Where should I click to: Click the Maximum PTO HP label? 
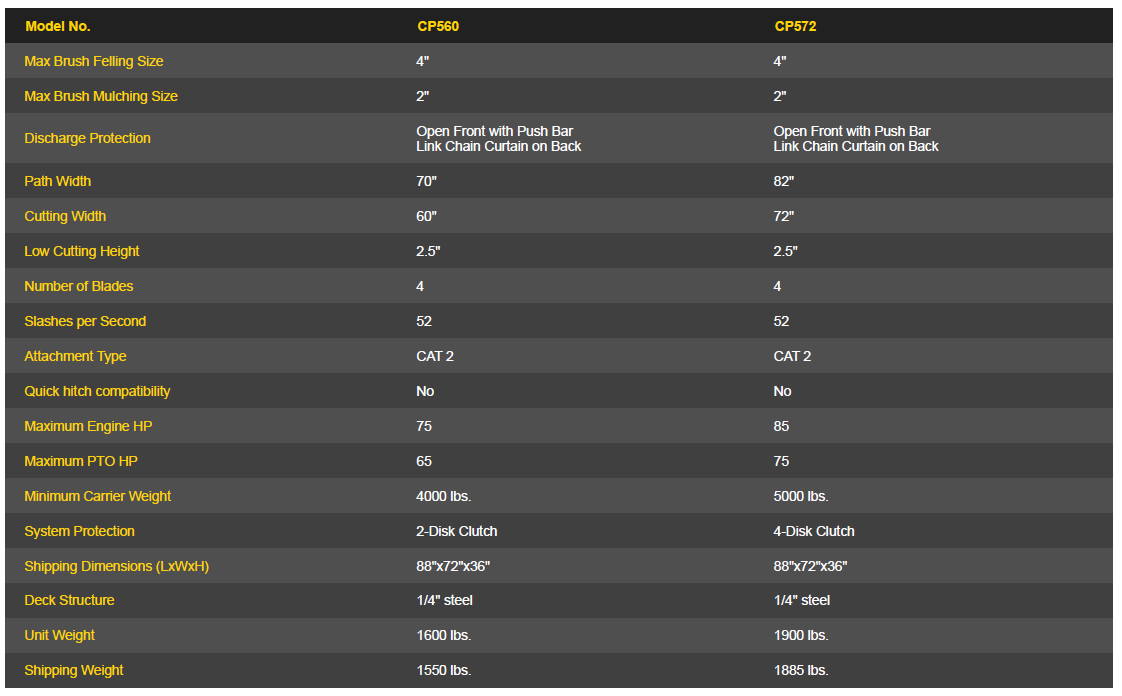[x=83, y=461]
